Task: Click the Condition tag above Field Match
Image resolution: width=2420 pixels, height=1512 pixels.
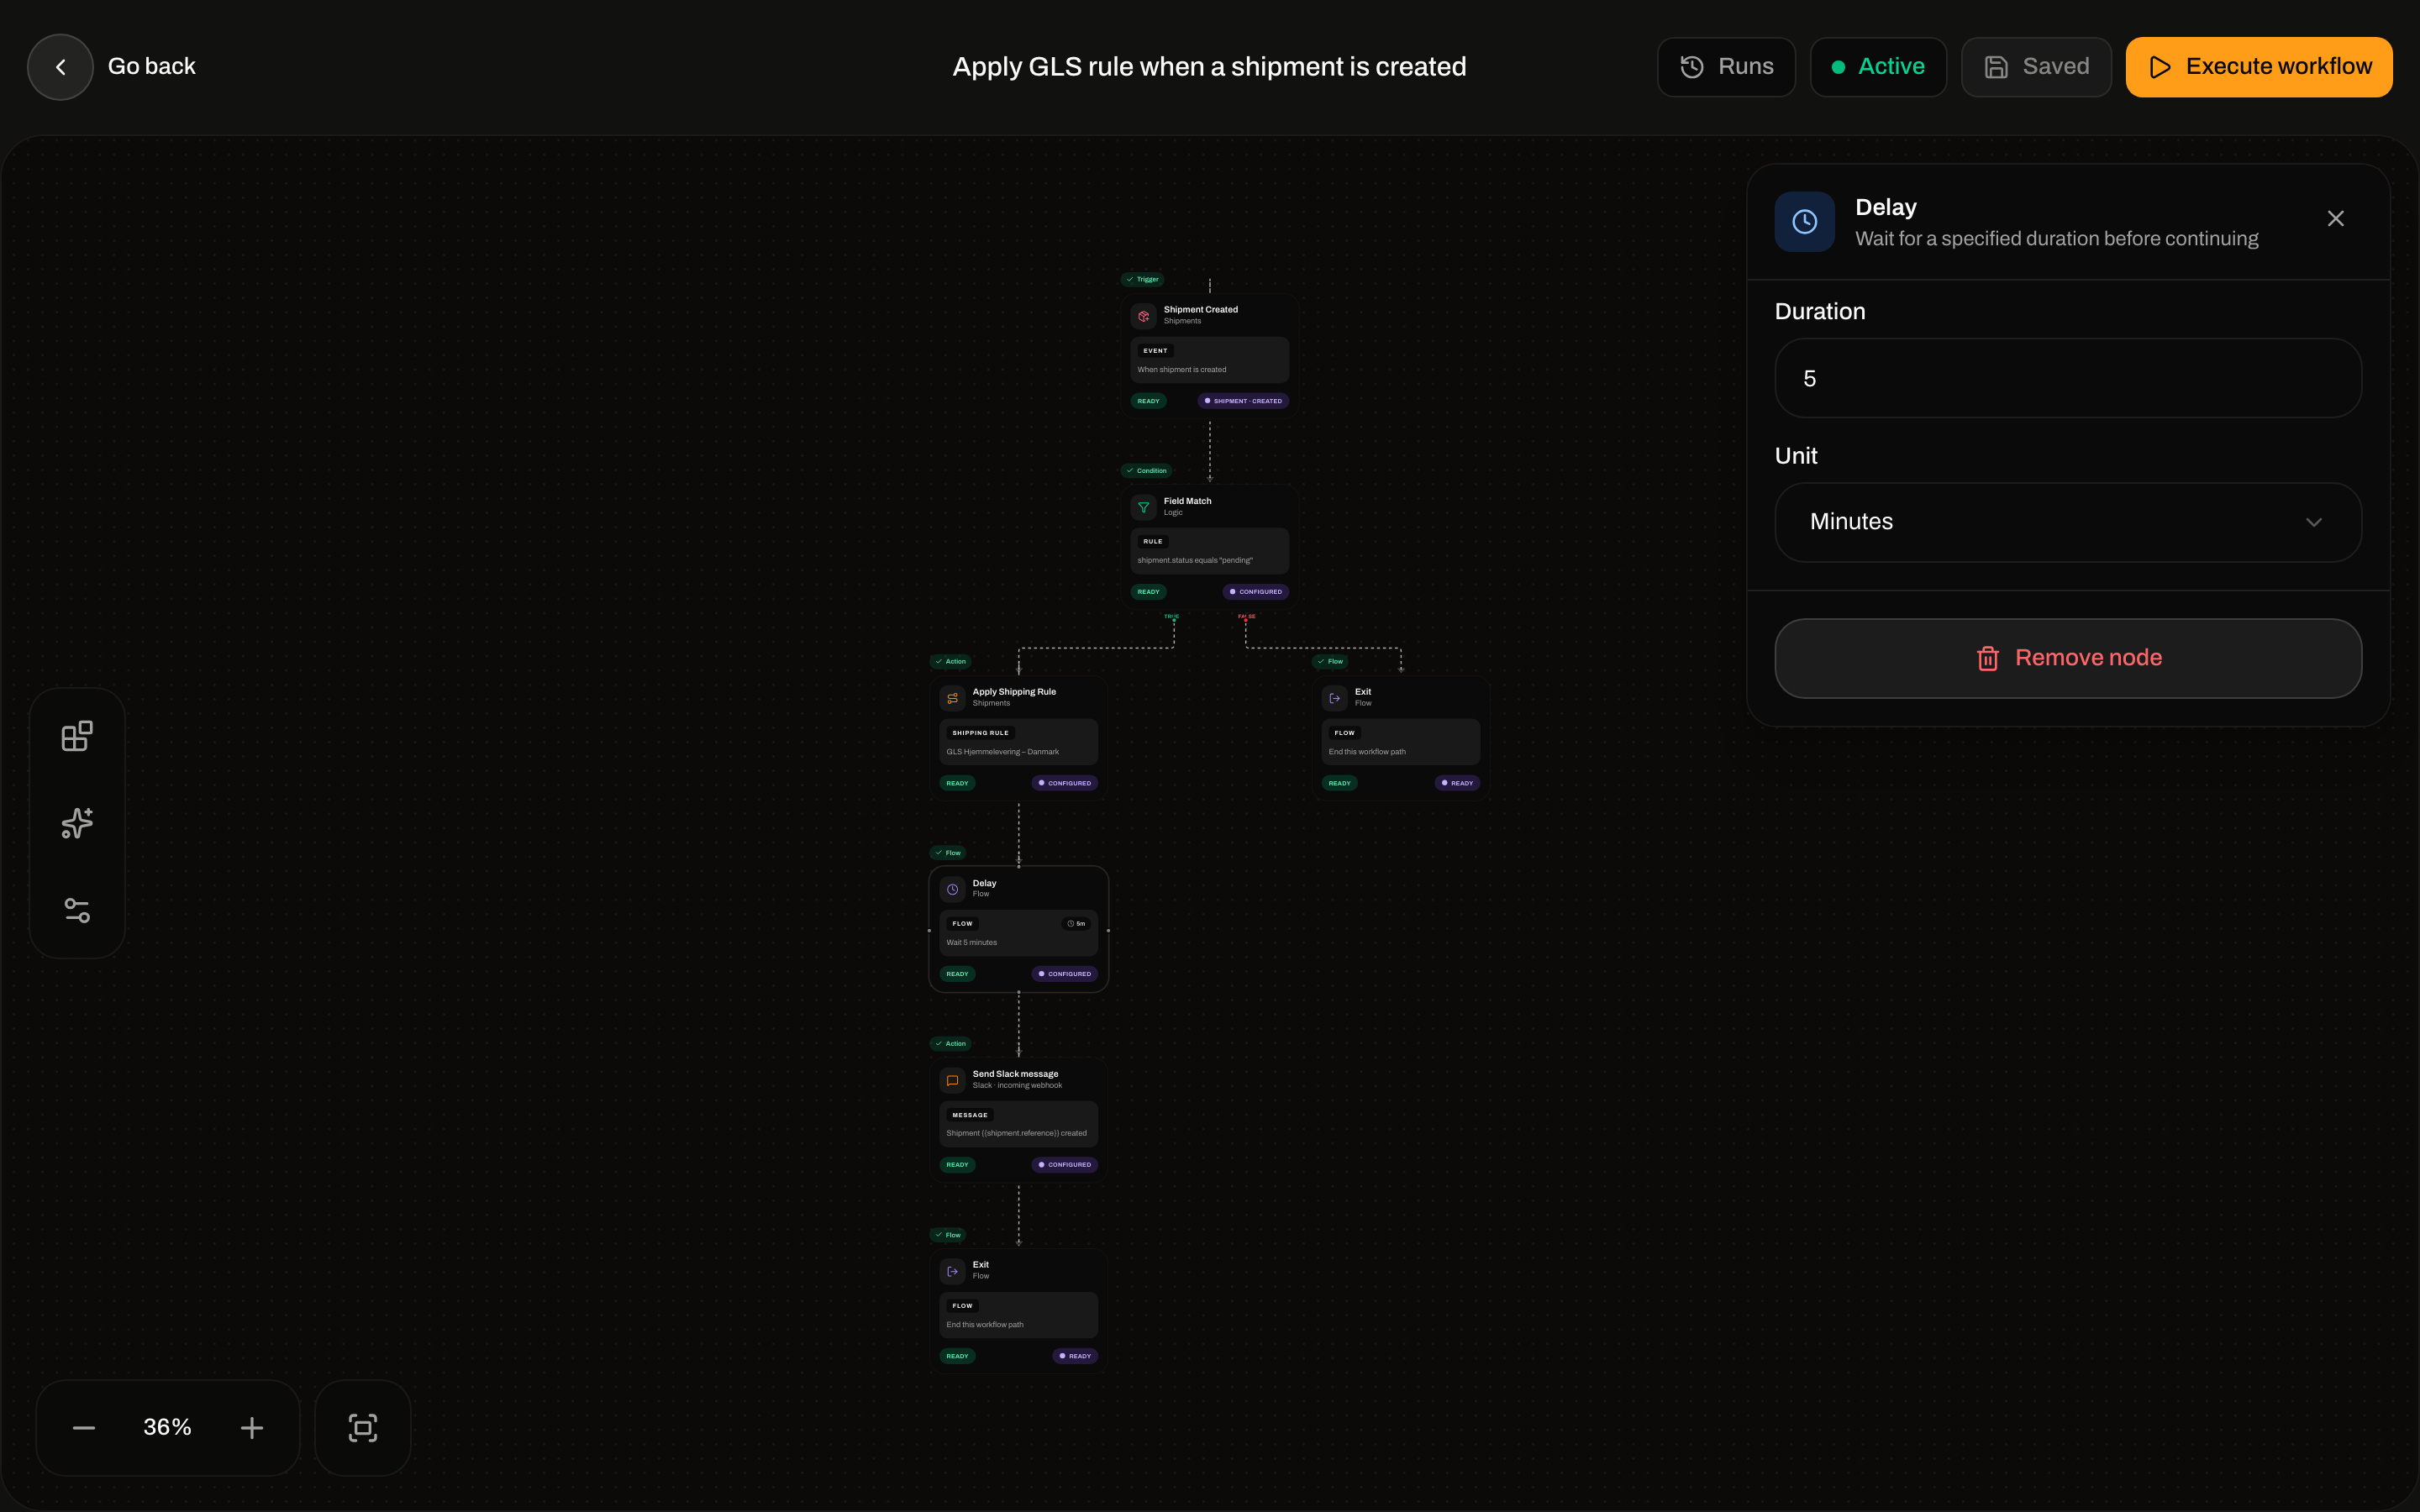Action: [1146, 470]
